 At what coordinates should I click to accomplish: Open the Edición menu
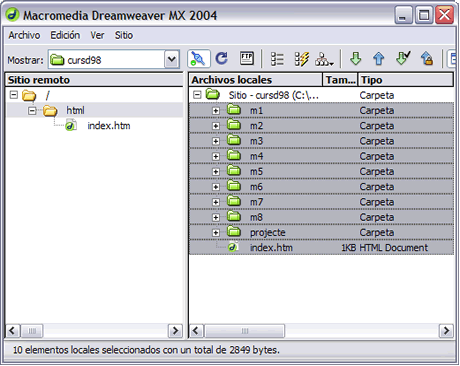click(x=65, y=35)
